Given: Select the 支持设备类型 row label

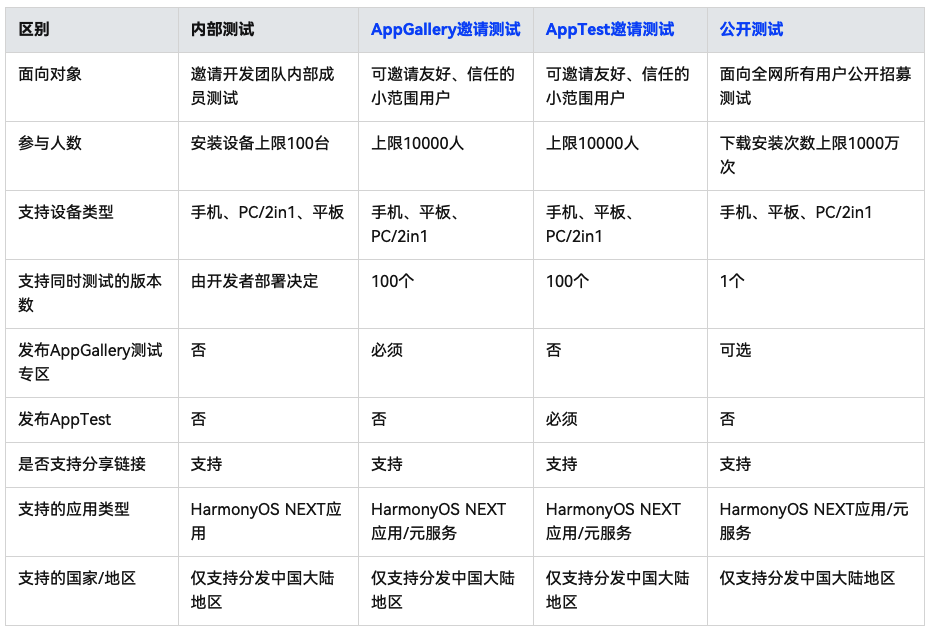Looking at the screenshot, I should click(66, 212).
